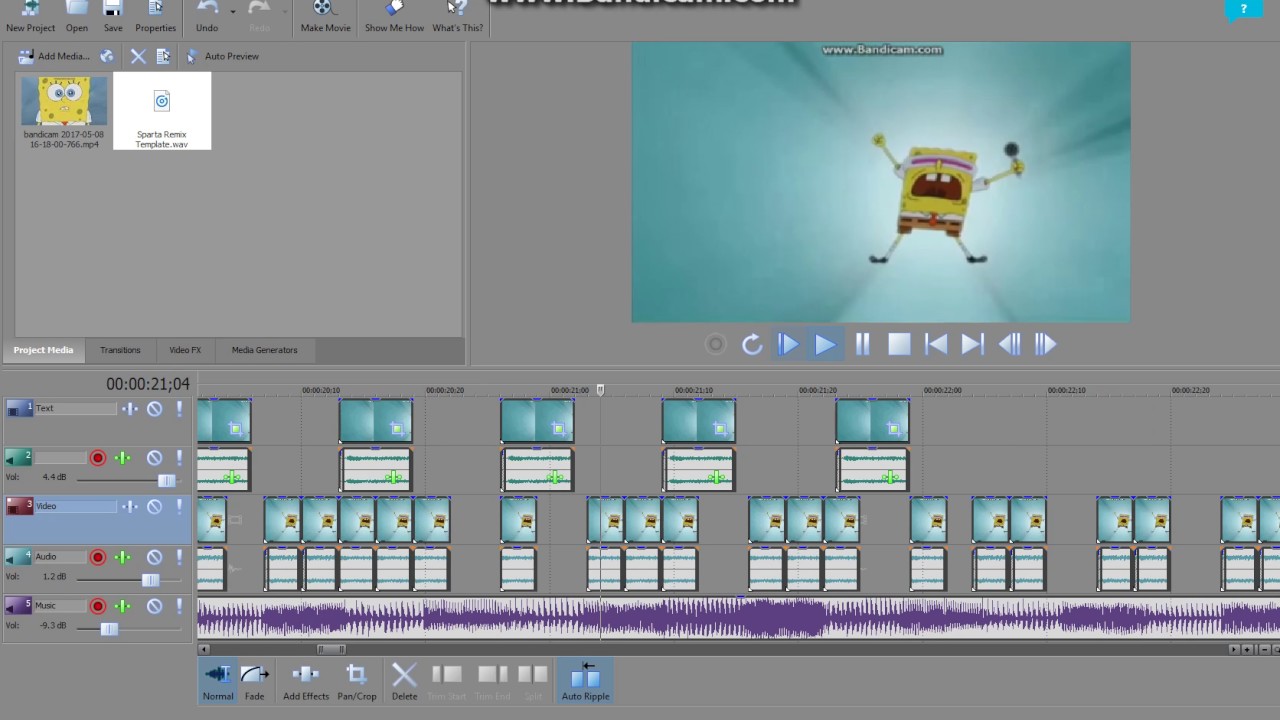Click the Music track volume slider at -9.3 dB
The height and width of the screenshot is (720, 1280).
109,628
